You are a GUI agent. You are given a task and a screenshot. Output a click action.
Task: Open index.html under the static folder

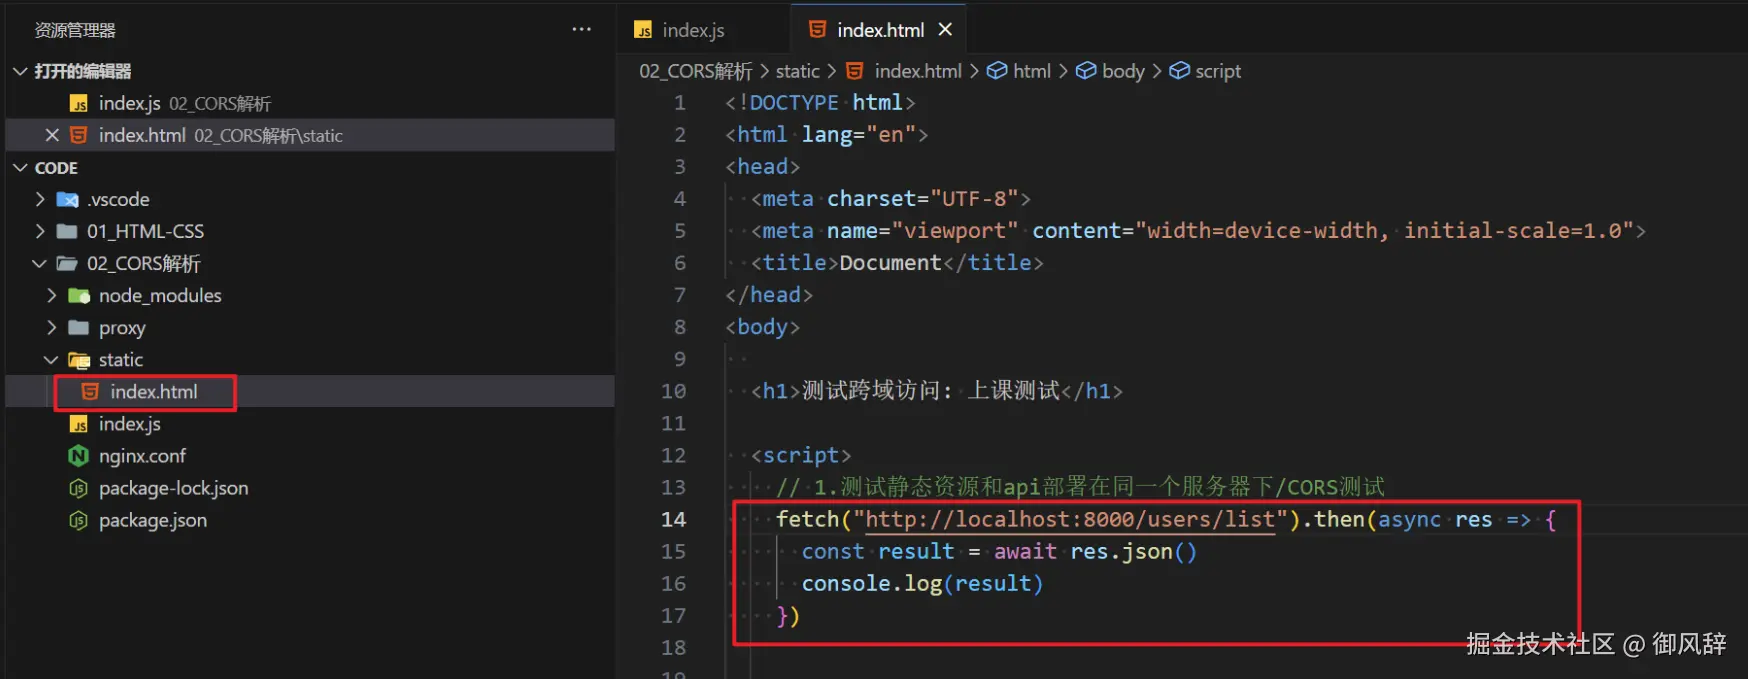point(310,391)
